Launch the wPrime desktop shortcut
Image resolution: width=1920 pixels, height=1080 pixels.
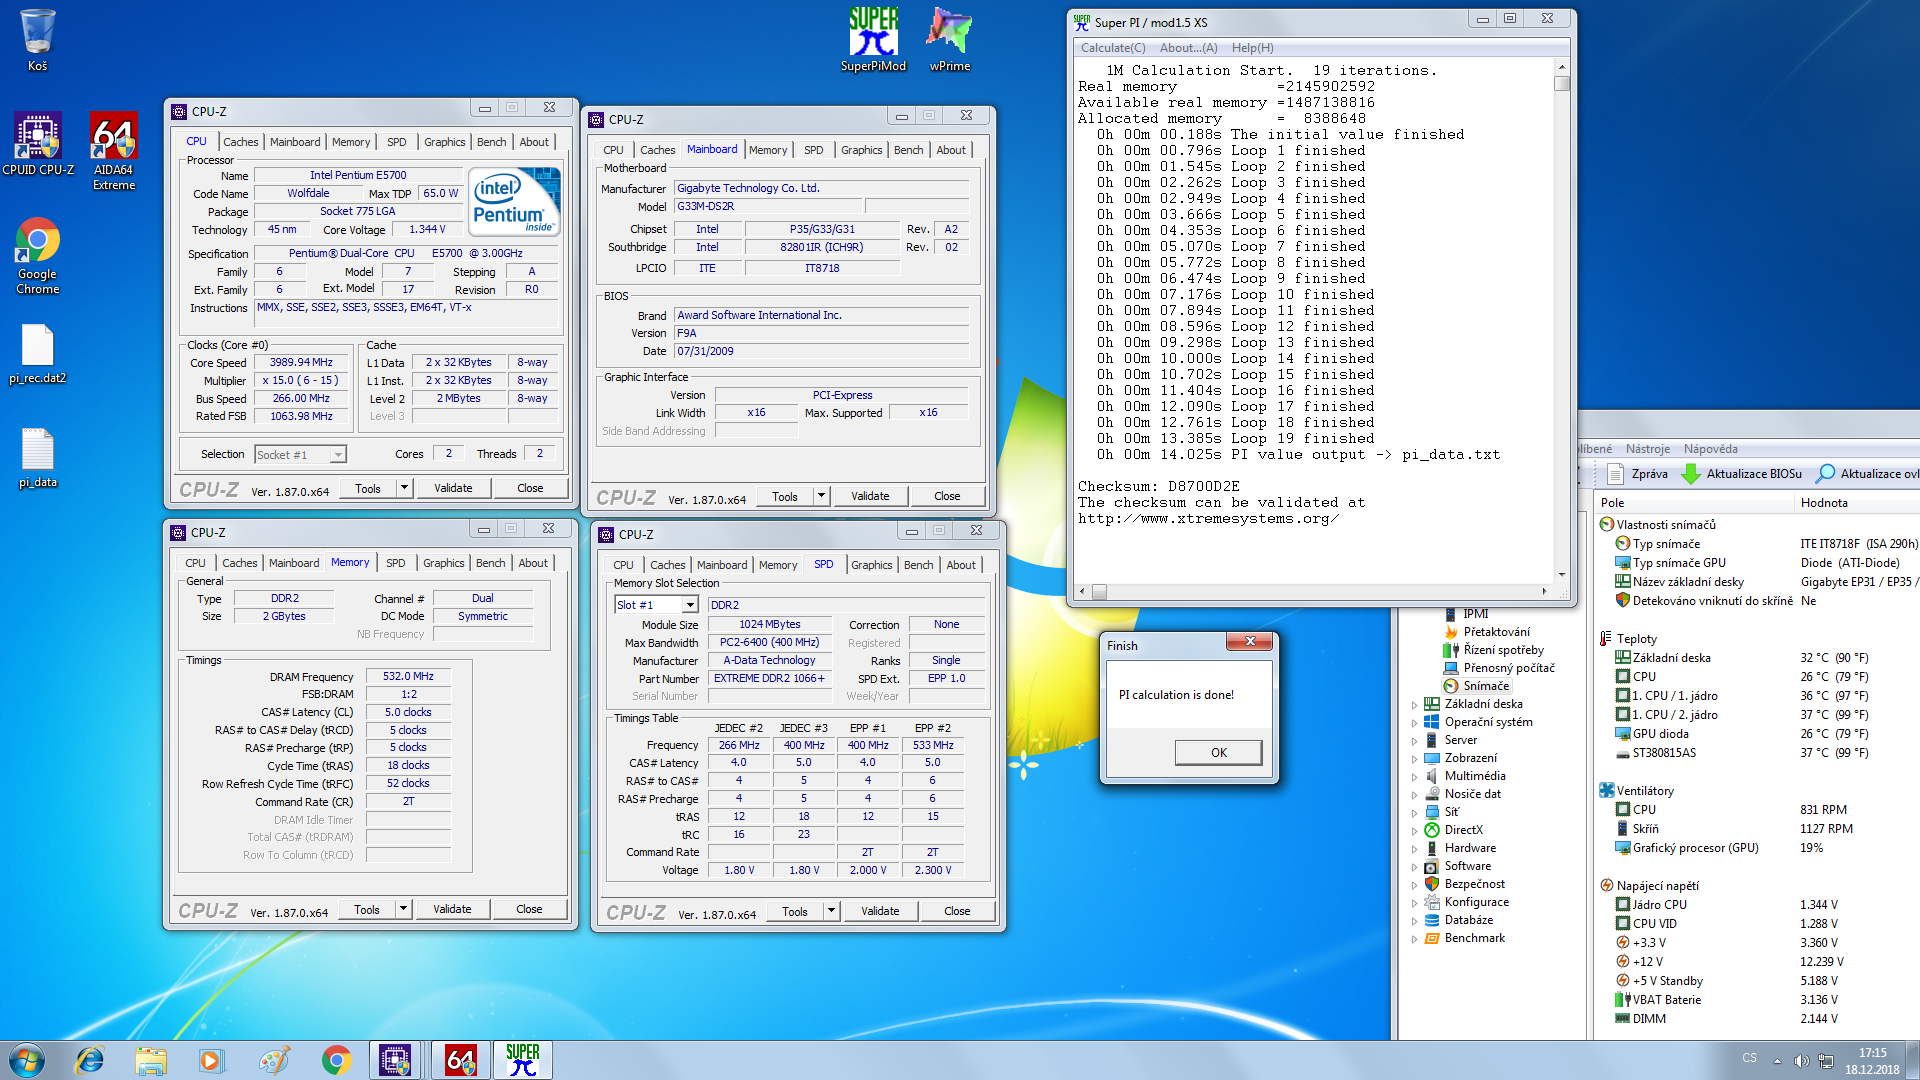click(949, 40)
